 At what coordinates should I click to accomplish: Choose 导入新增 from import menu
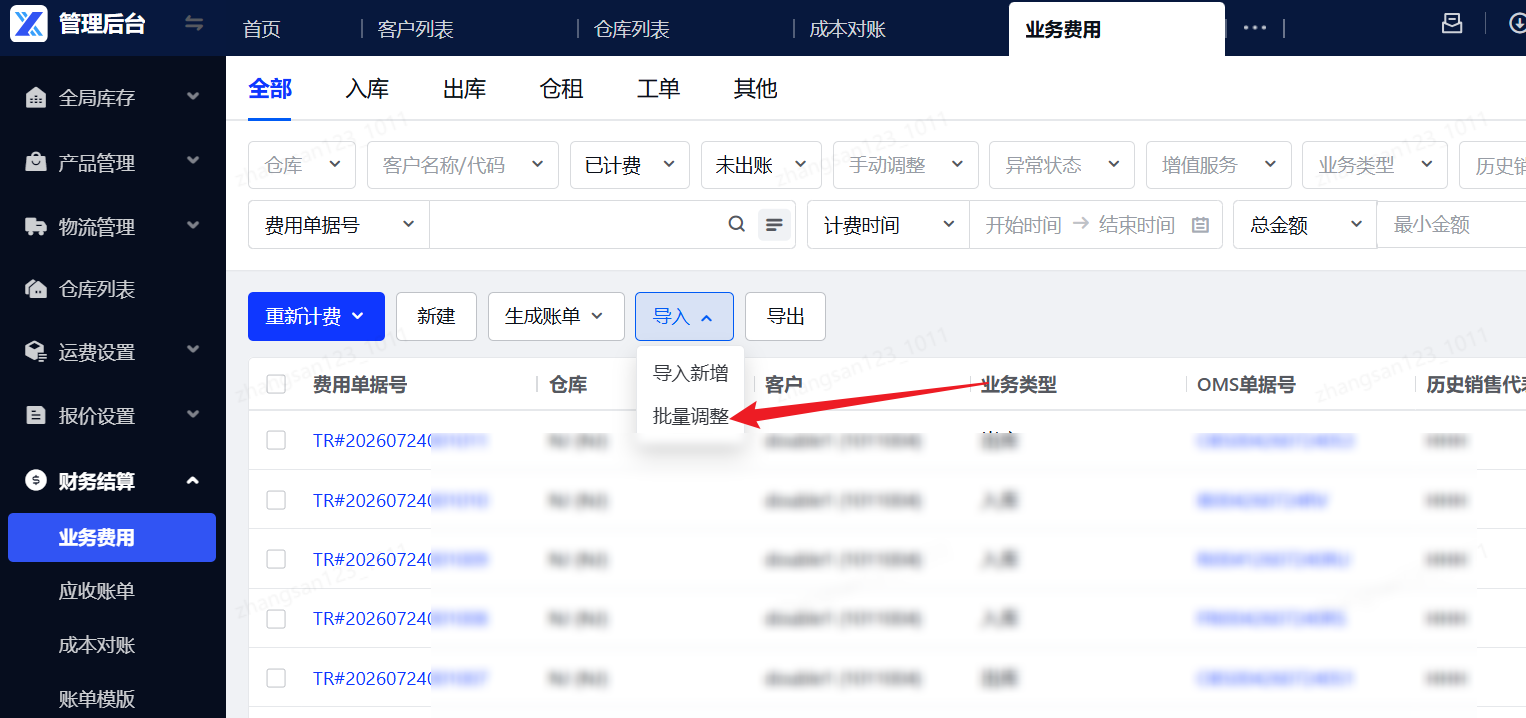691,373
